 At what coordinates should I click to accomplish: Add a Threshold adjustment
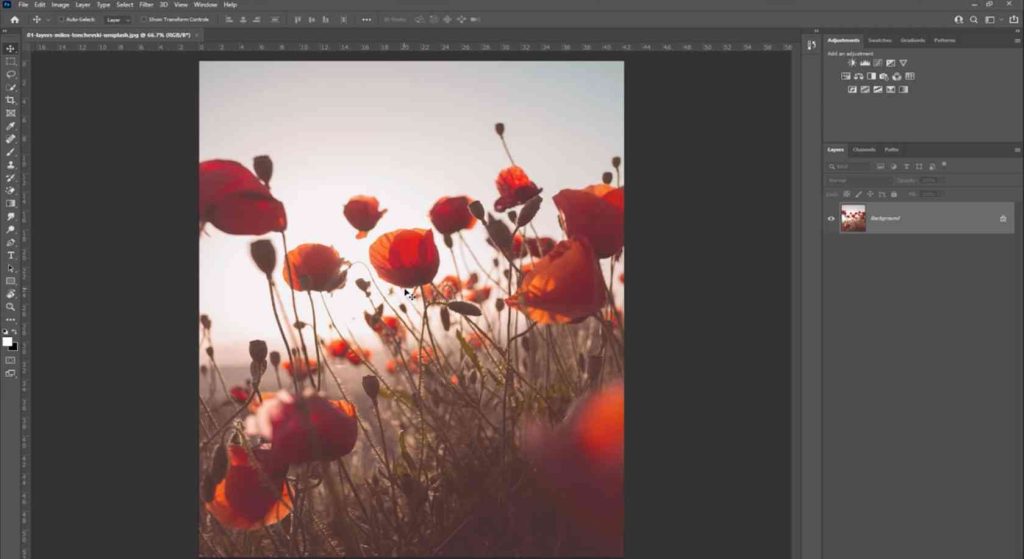point(878,89)
